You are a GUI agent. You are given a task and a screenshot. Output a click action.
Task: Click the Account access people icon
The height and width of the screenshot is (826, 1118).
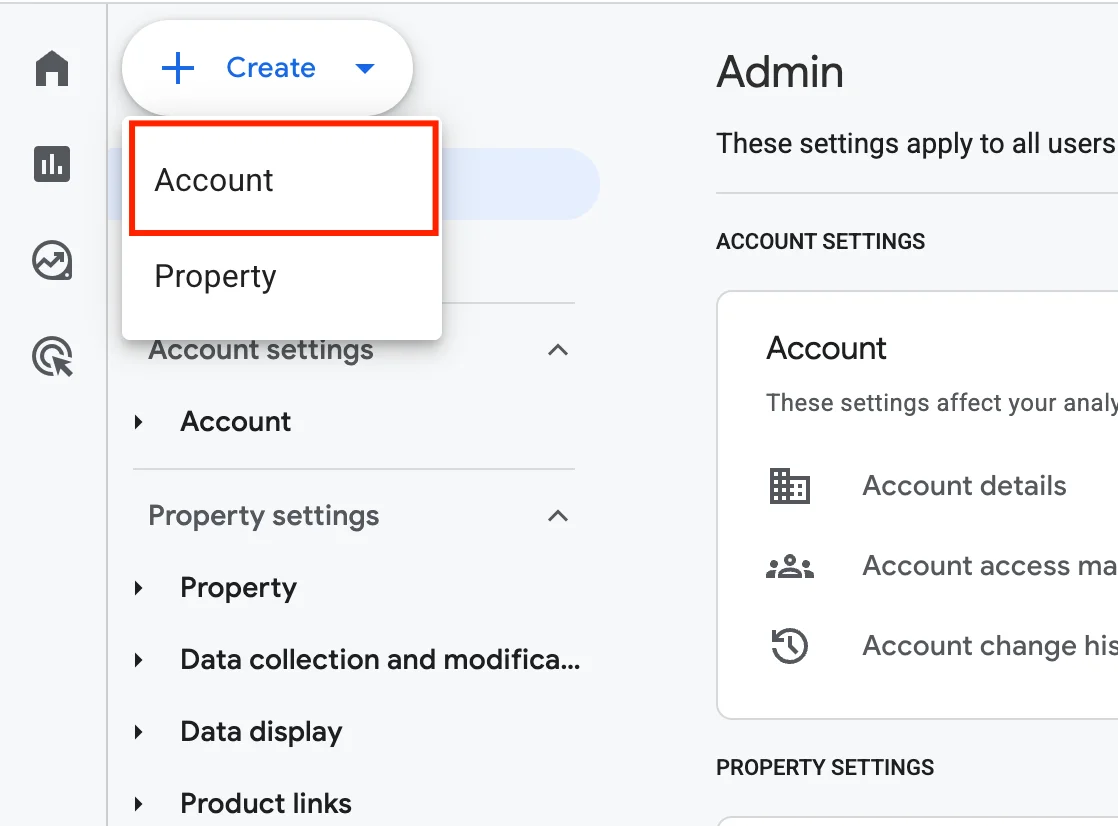click(x=789, y=566)
